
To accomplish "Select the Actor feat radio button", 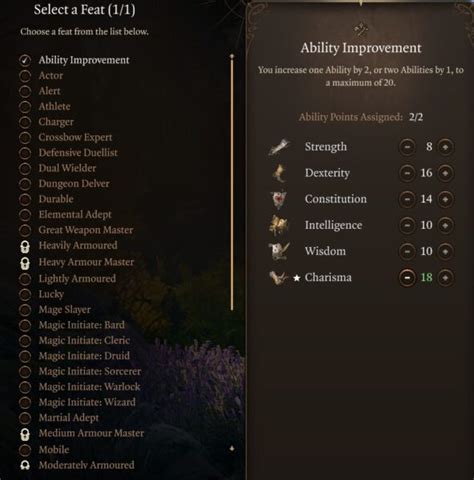I will pos(25,76).
